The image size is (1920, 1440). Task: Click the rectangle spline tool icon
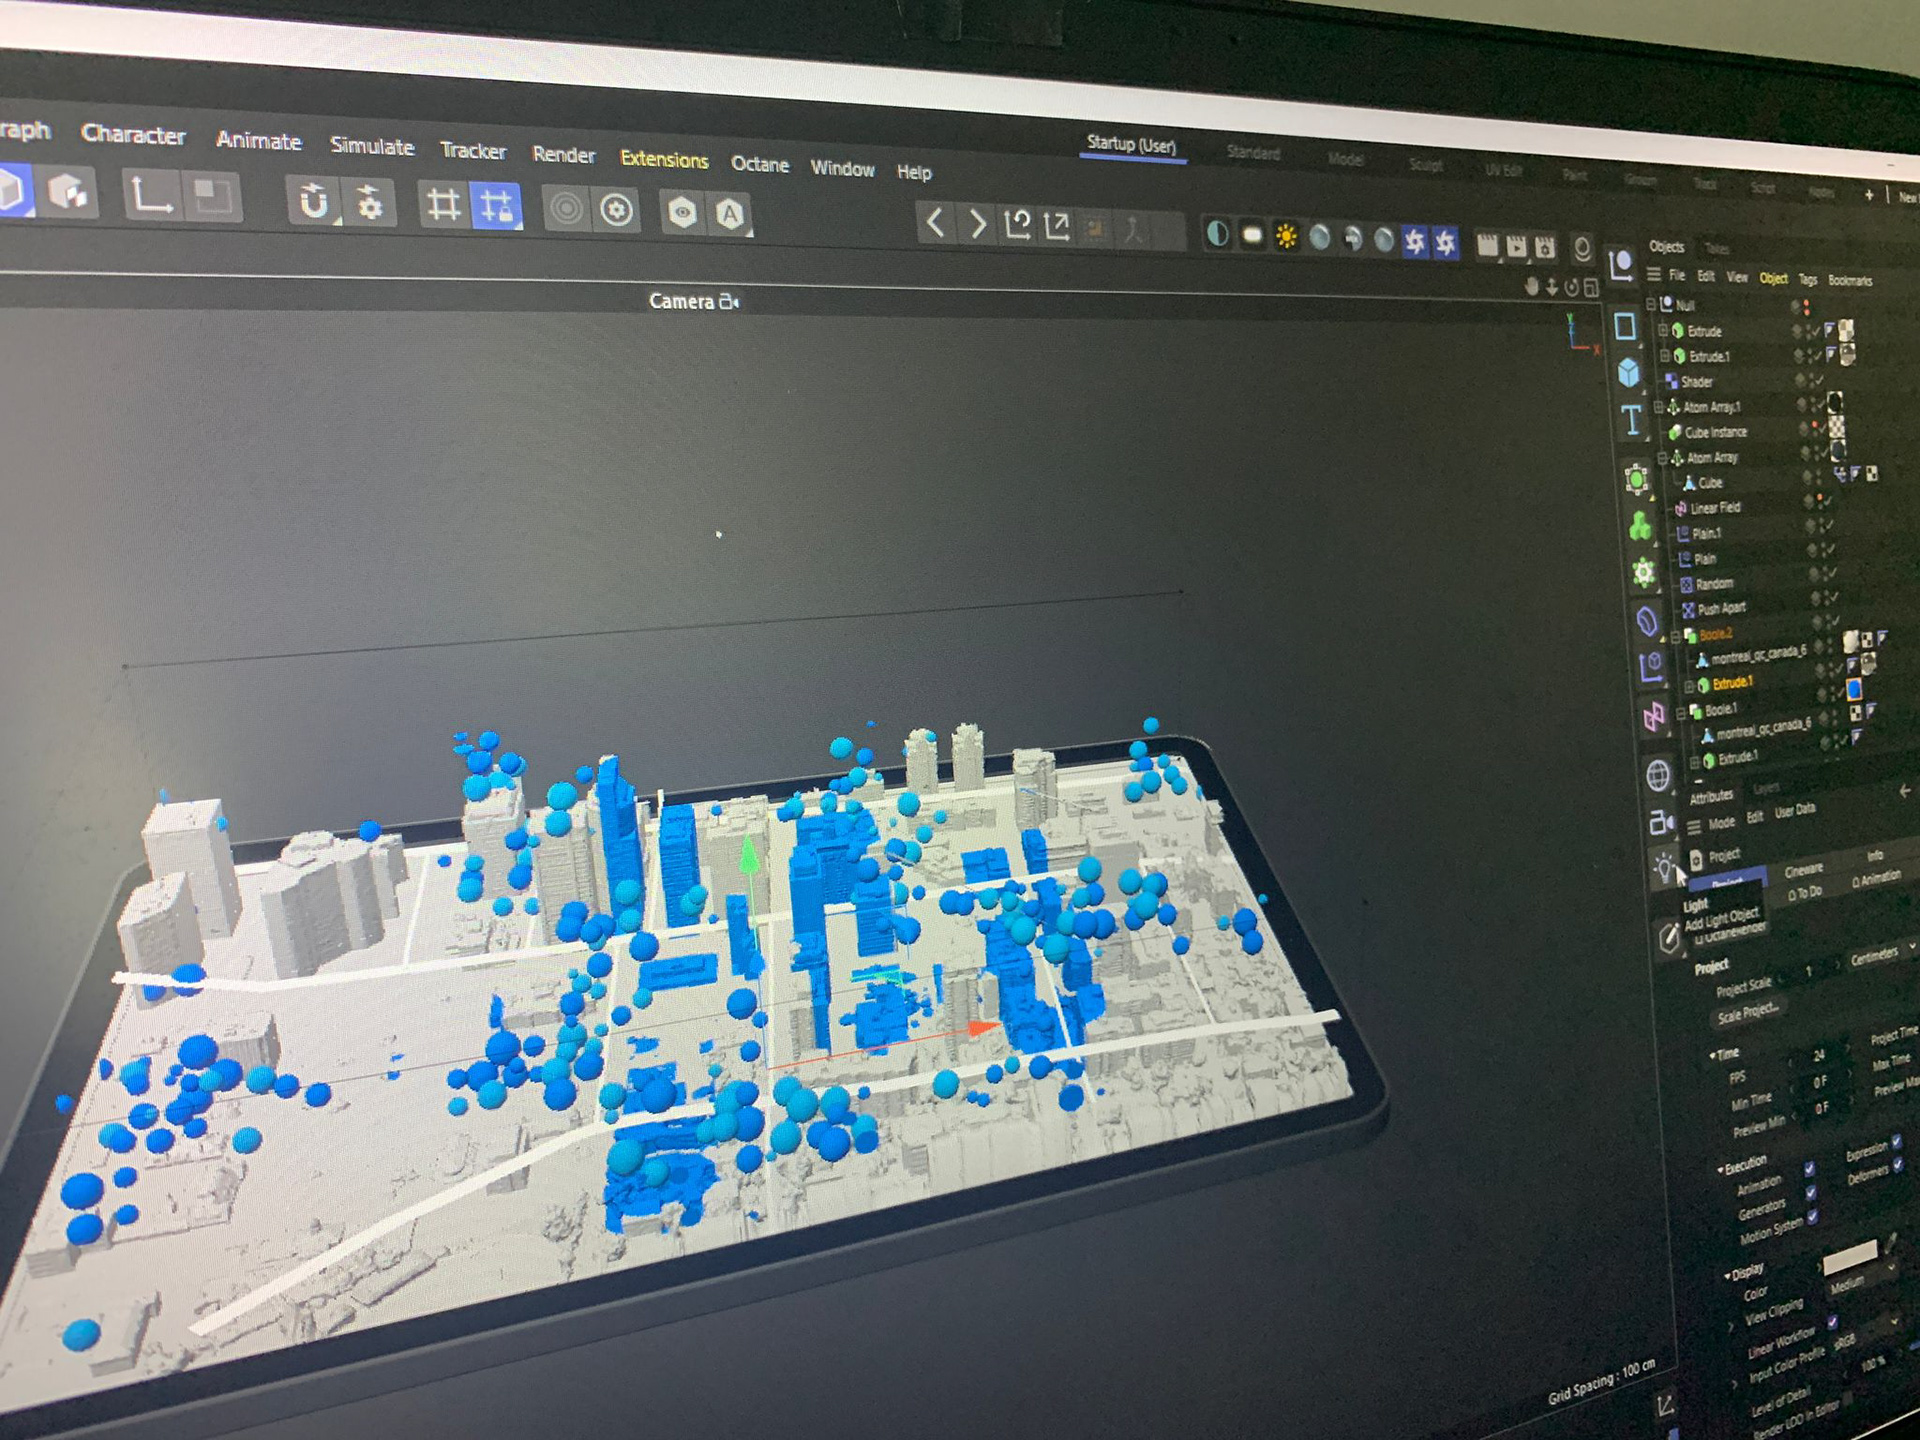pyautogui.click(x=1625, y=326)
